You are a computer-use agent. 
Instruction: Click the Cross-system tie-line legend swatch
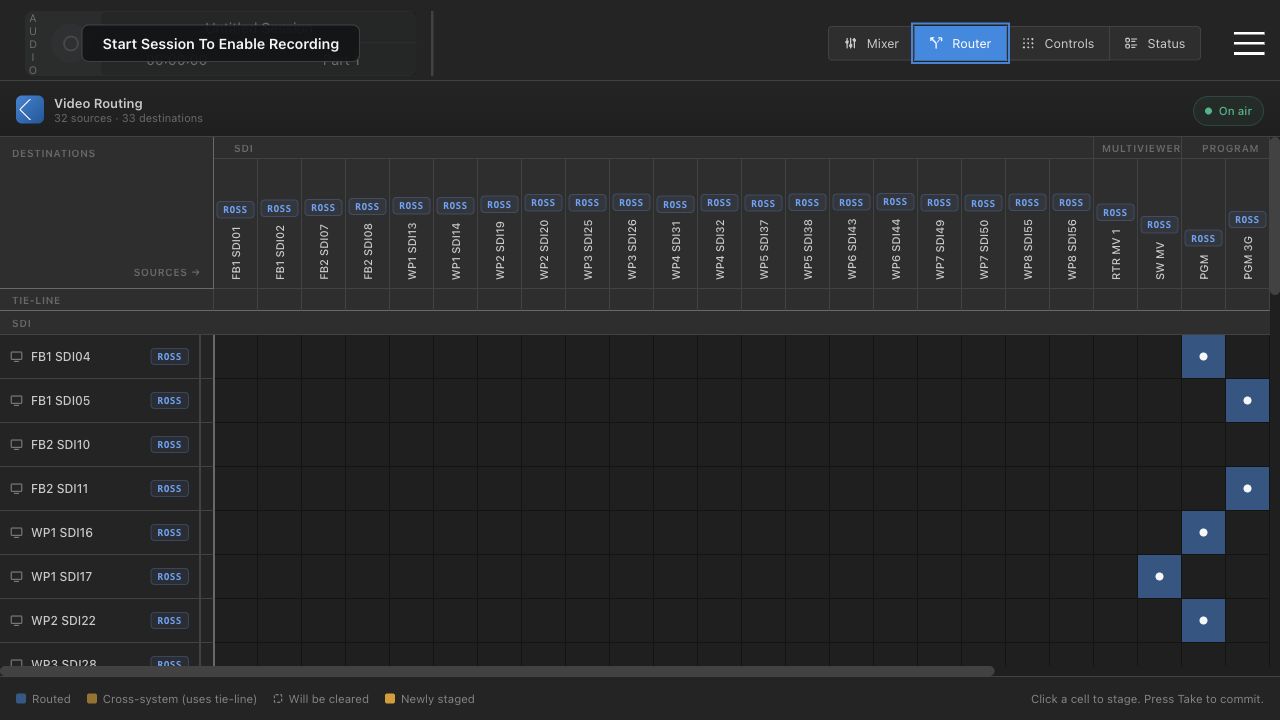(x=92, y=699)
